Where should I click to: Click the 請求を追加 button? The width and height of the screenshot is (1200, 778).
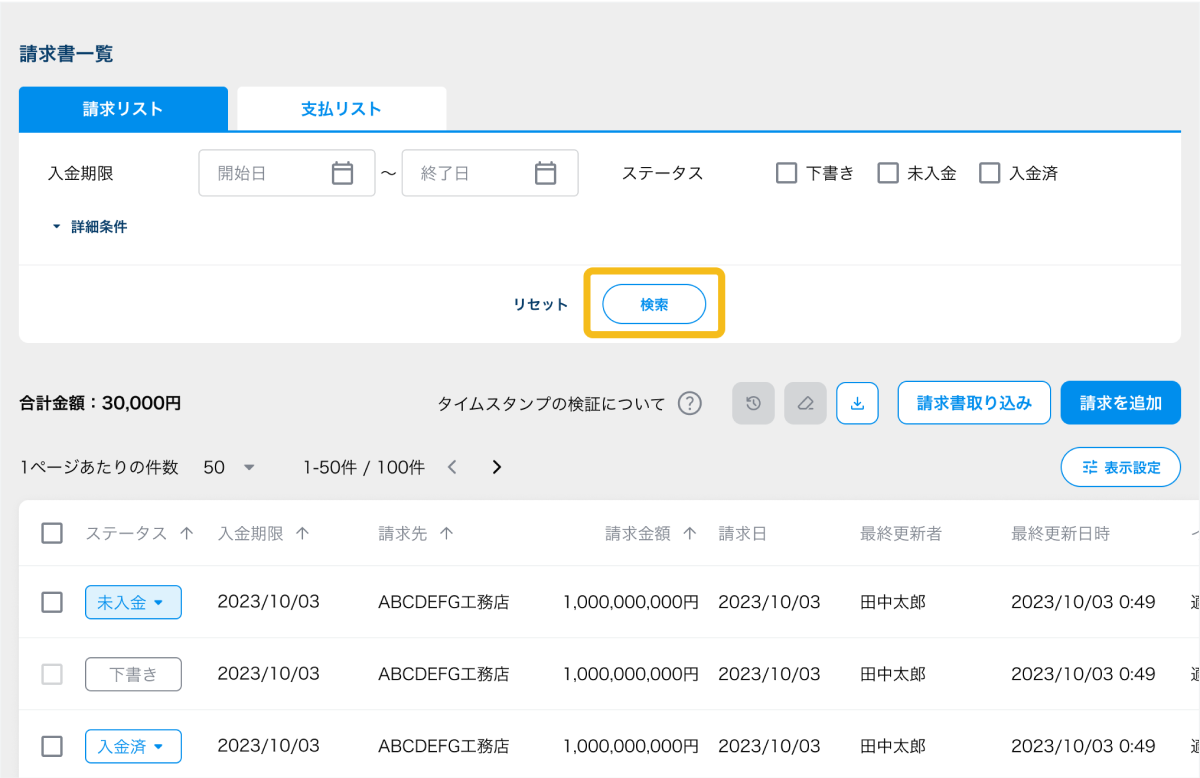coord(1120,403)
